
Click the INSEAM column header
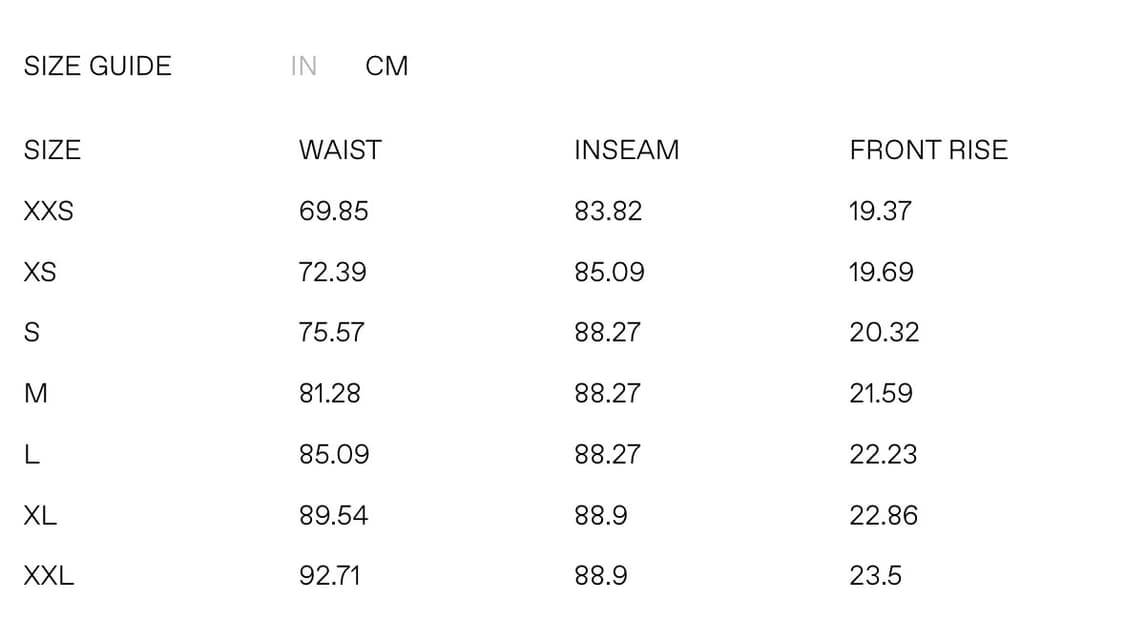[626, 150]
